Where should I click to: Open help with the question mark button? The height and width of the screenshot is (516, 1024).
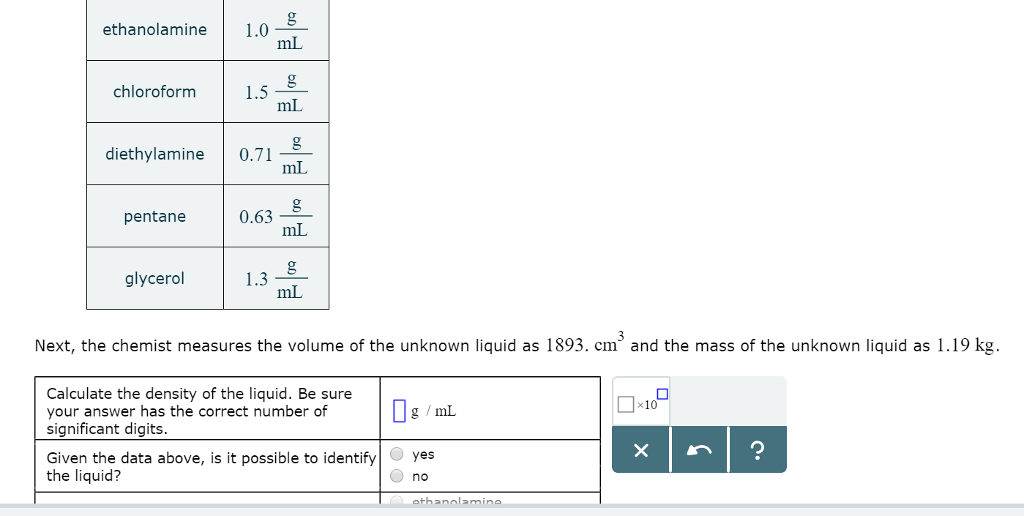click(758, 450)
